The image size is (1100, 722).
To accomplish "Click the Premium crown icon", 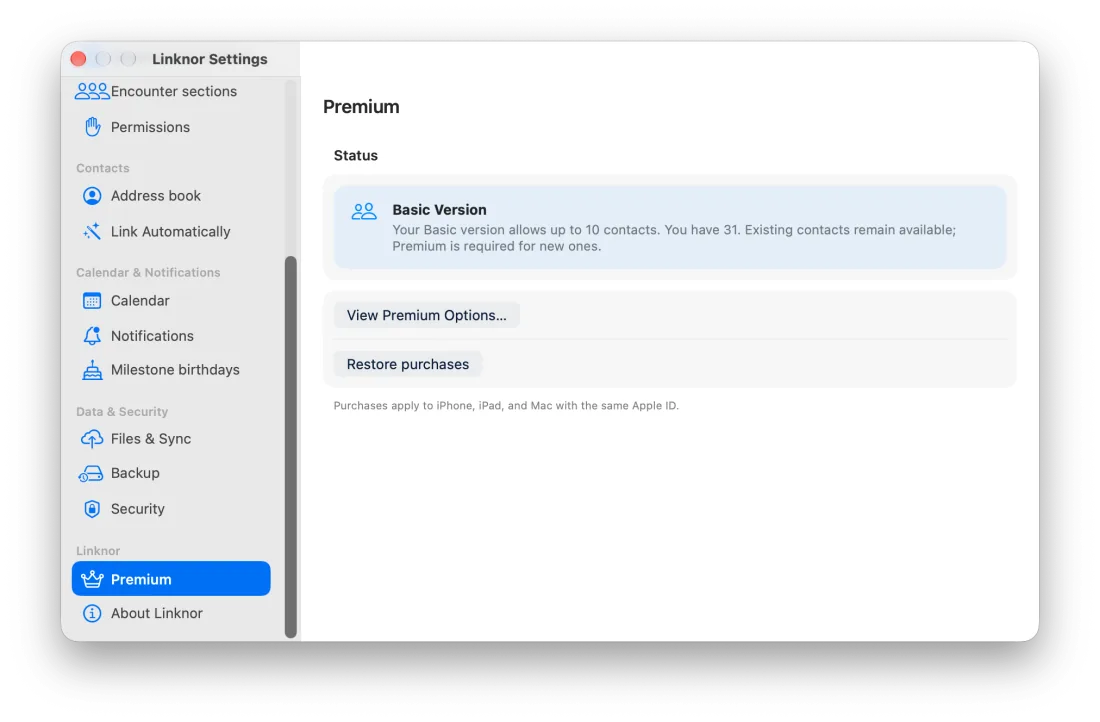I will click(x=92, y=580).
